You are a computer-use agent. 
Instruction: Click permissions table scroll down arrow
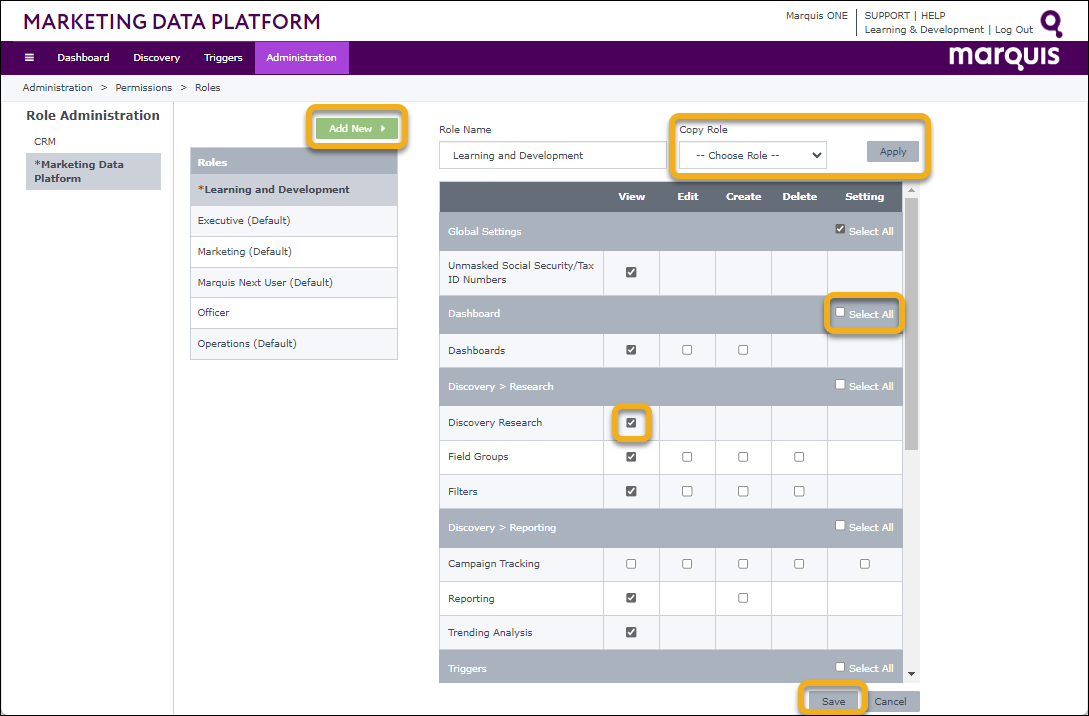coord(911,674)
